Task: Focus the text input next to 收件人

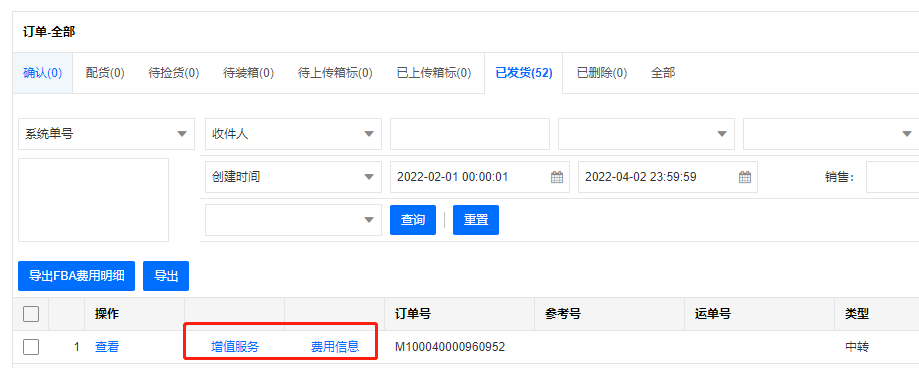Action: 470,134
